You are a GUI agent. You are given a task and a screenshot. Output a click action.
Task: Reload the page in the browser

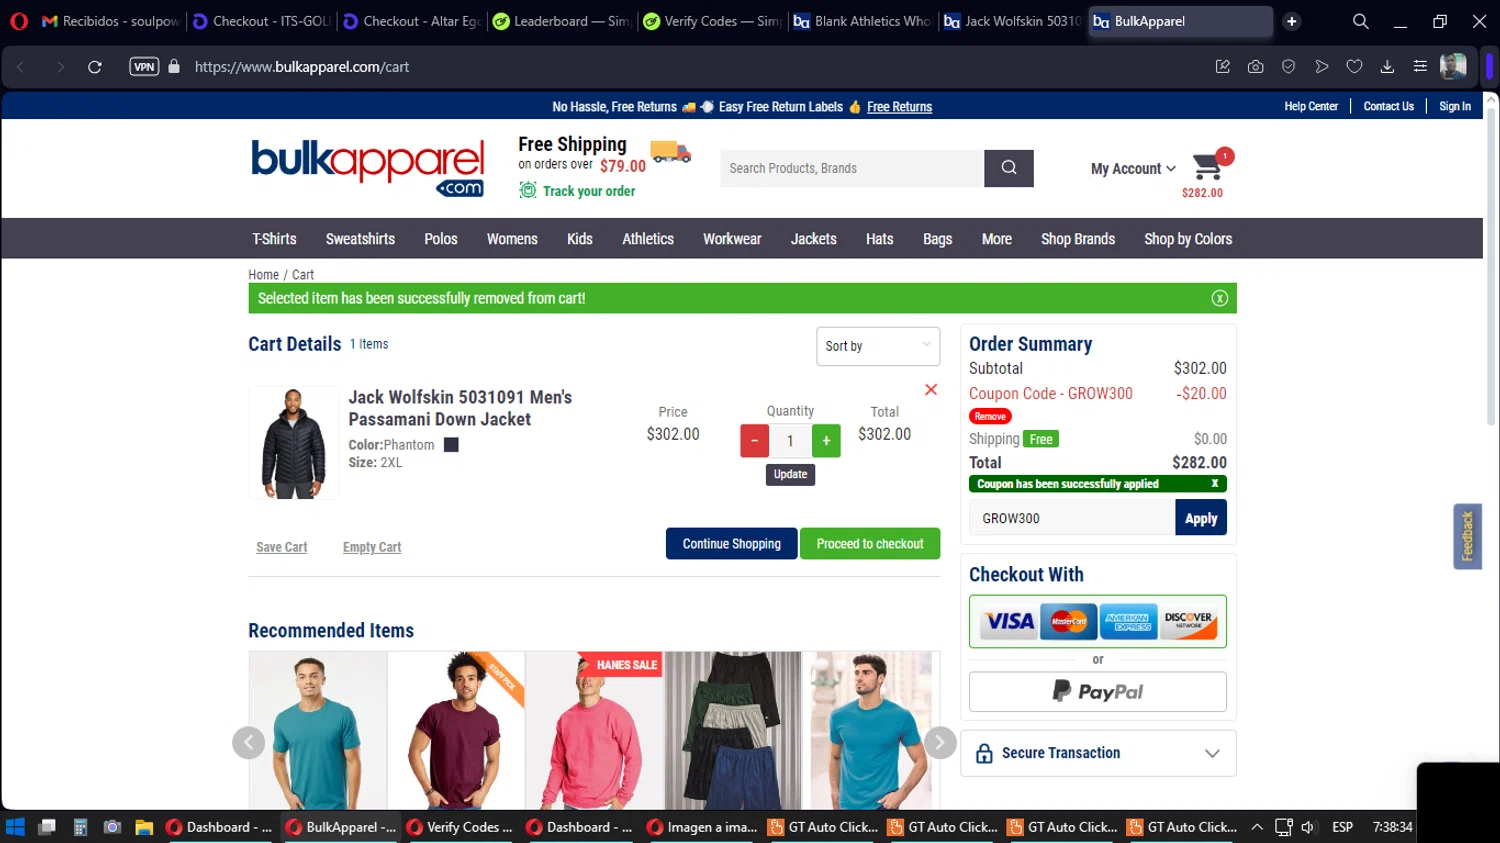pyautogui.click(x=95, y=67)
